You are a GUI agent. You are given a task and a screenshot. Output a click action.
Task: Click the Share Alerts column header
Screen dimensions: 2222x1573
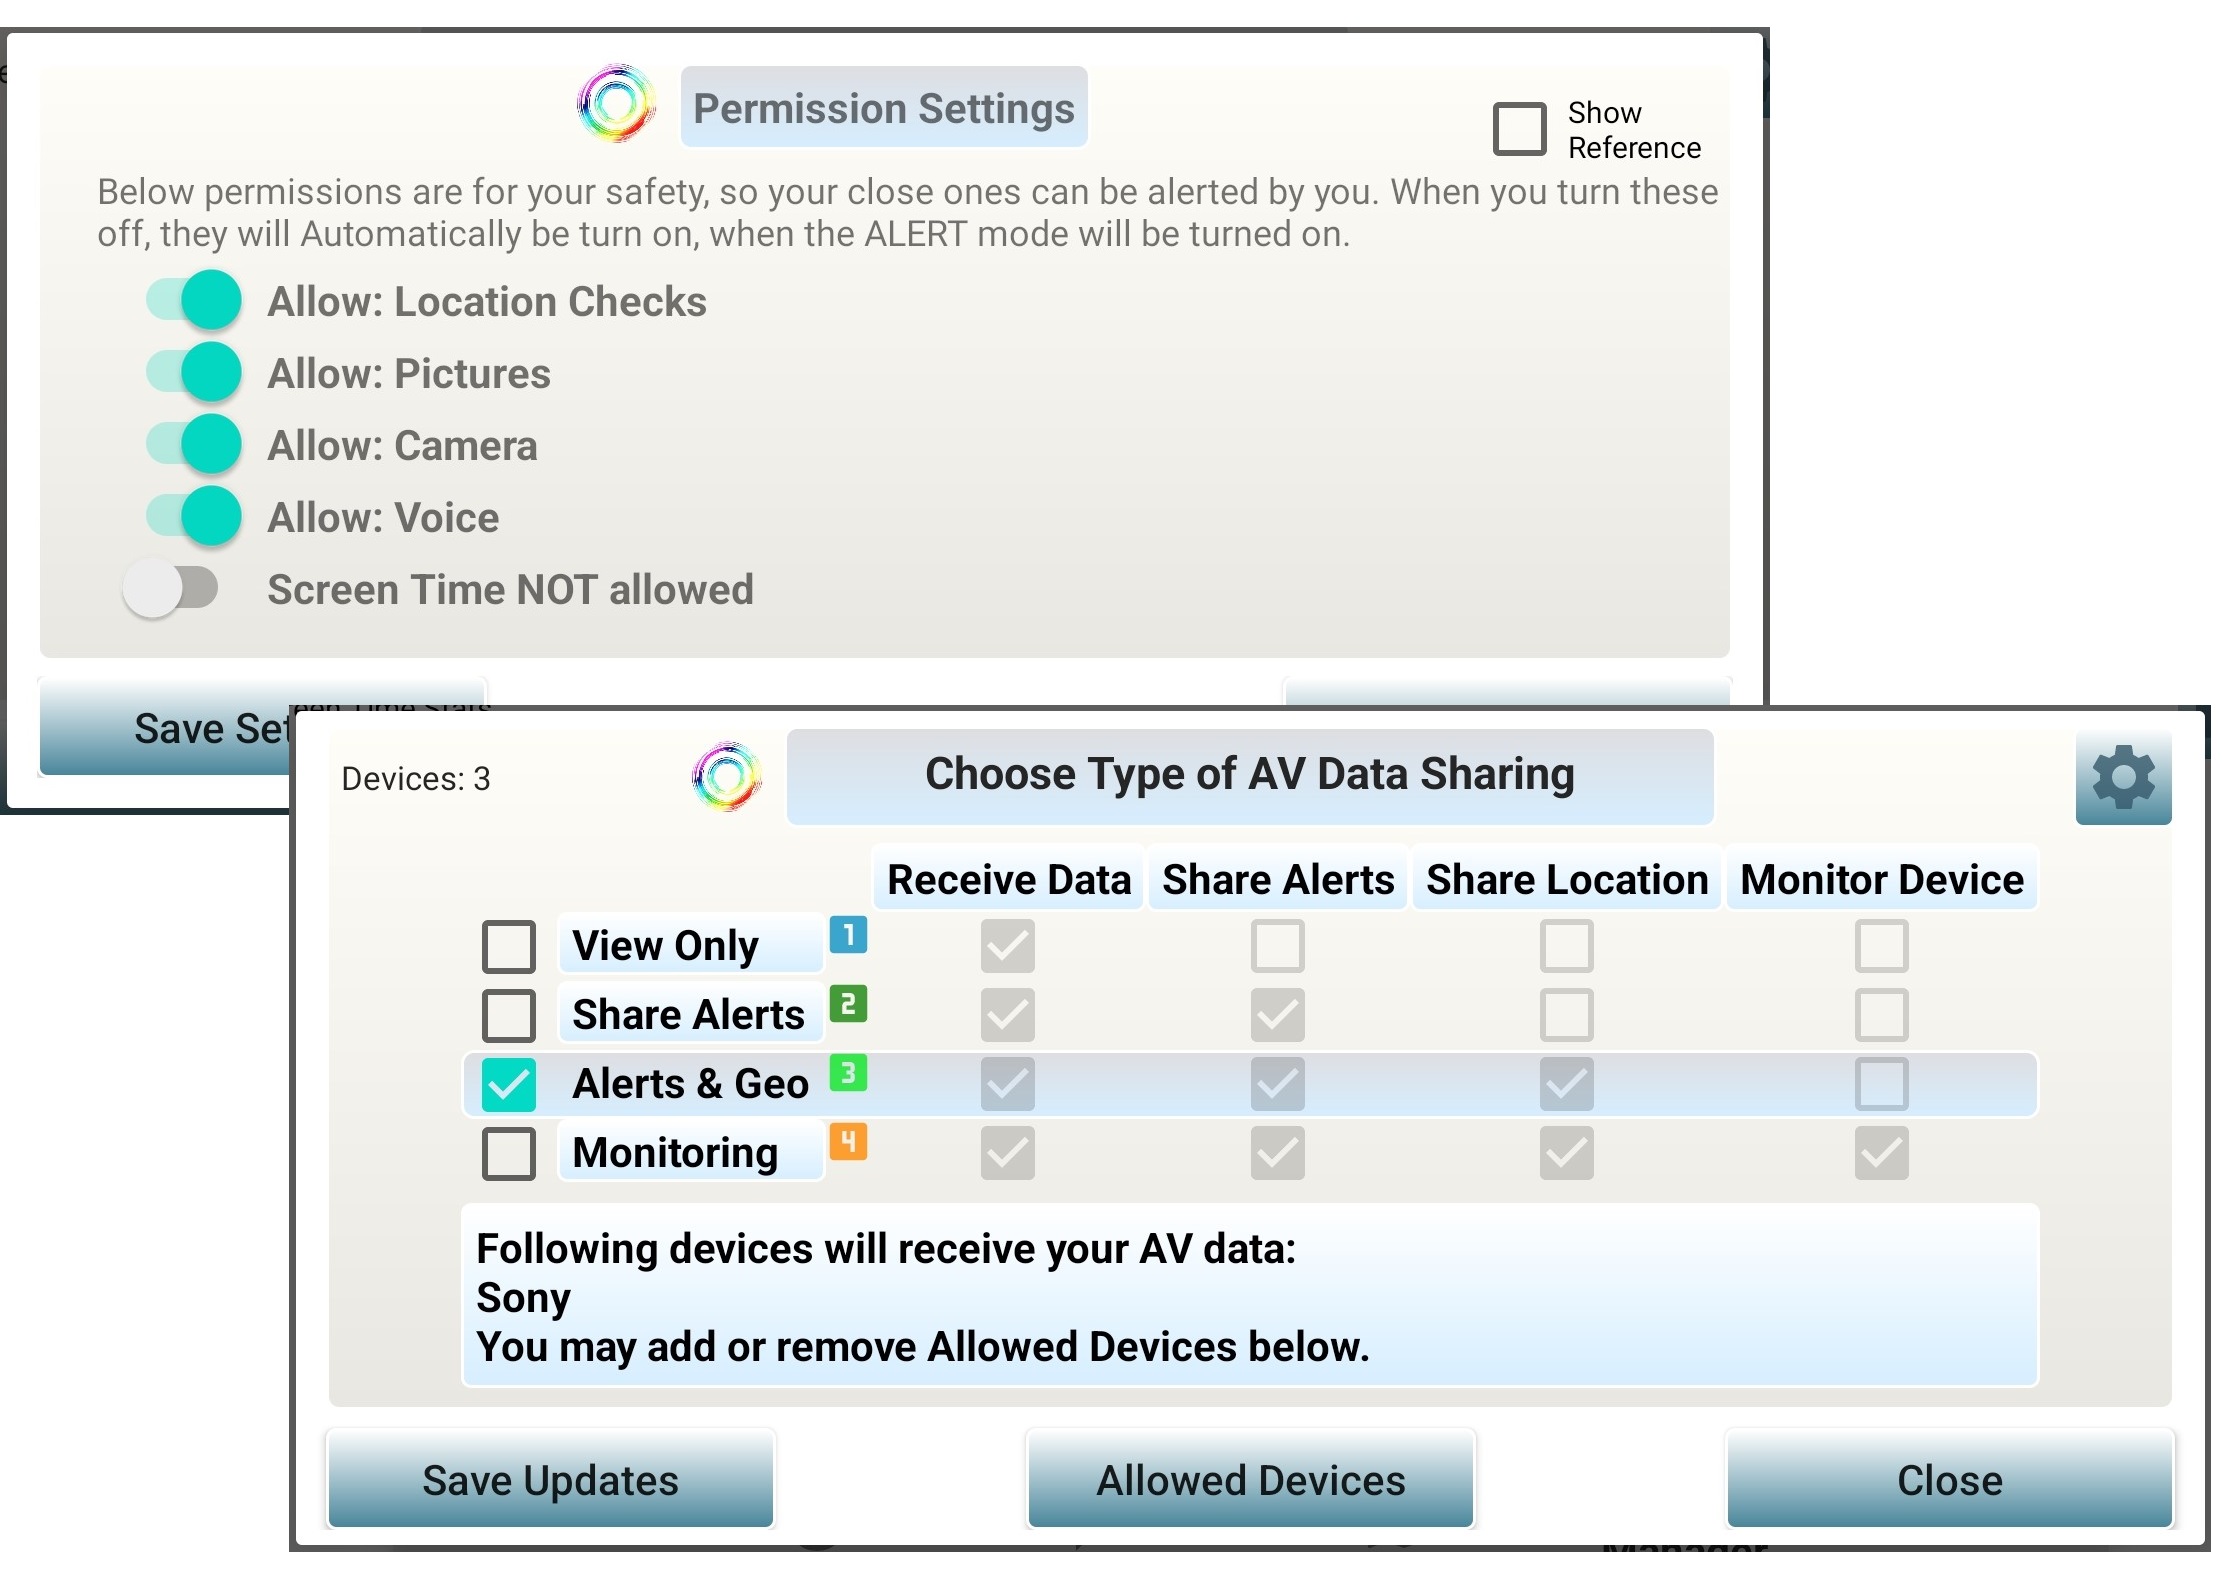(1277, 879)
